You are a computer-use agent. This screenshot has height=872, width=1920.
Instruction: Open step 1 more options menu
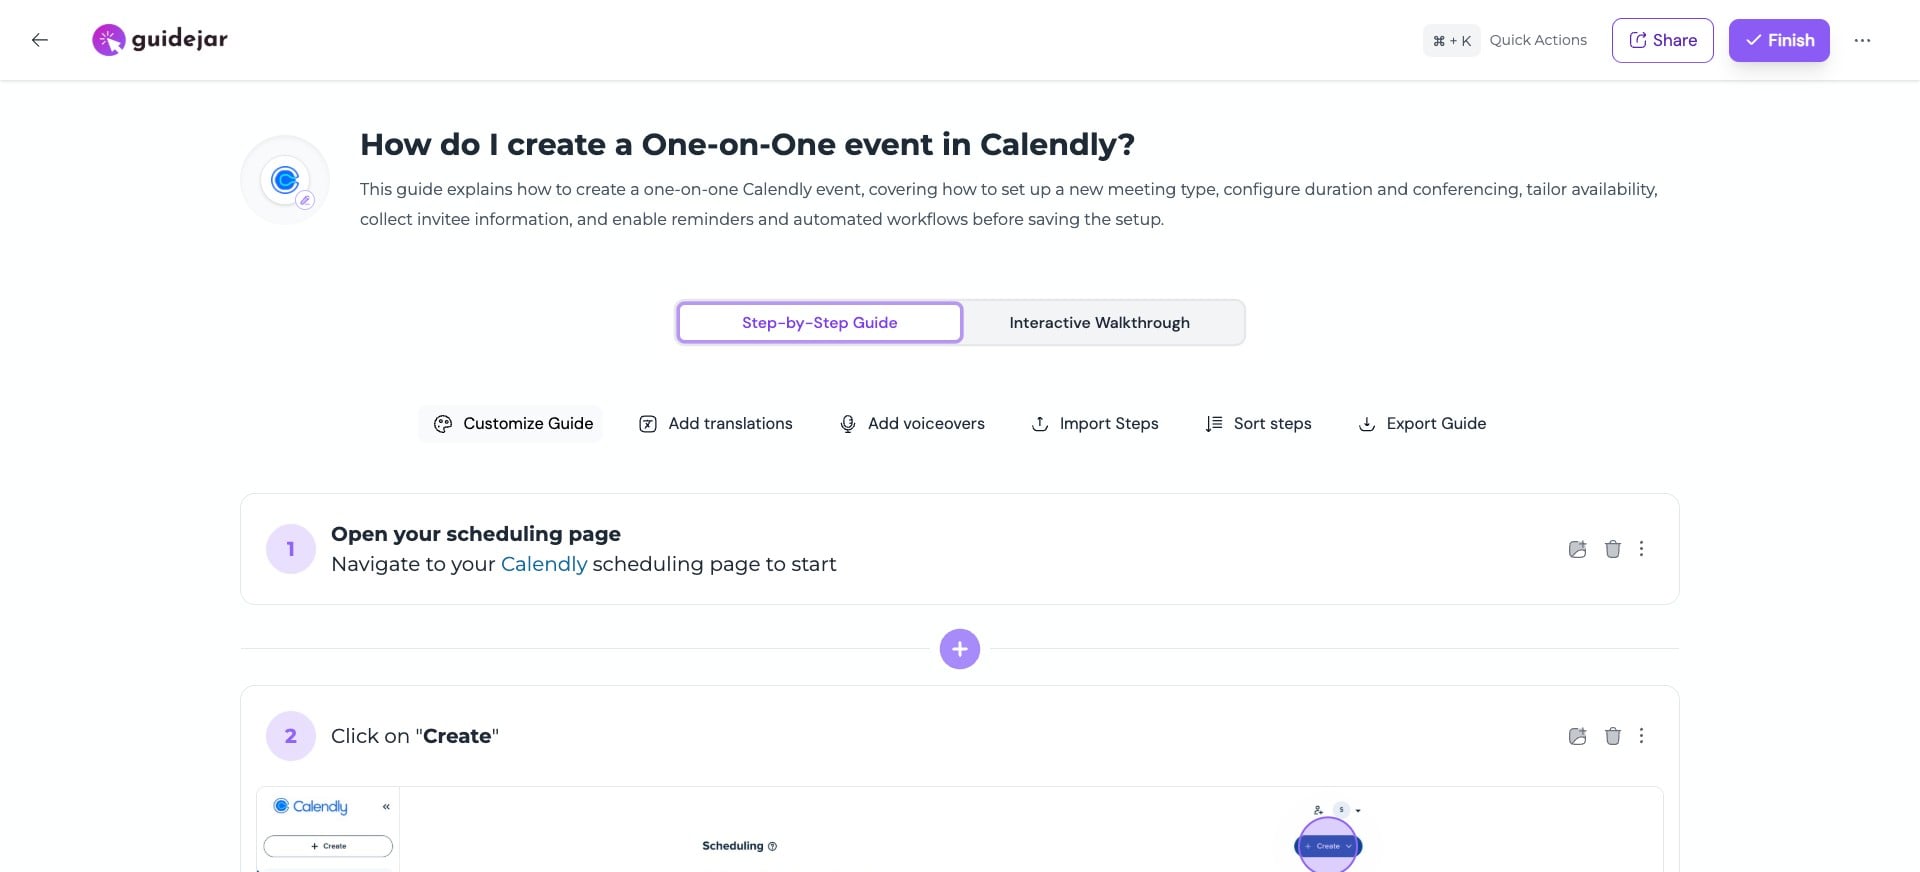(x=1641, y=549)
